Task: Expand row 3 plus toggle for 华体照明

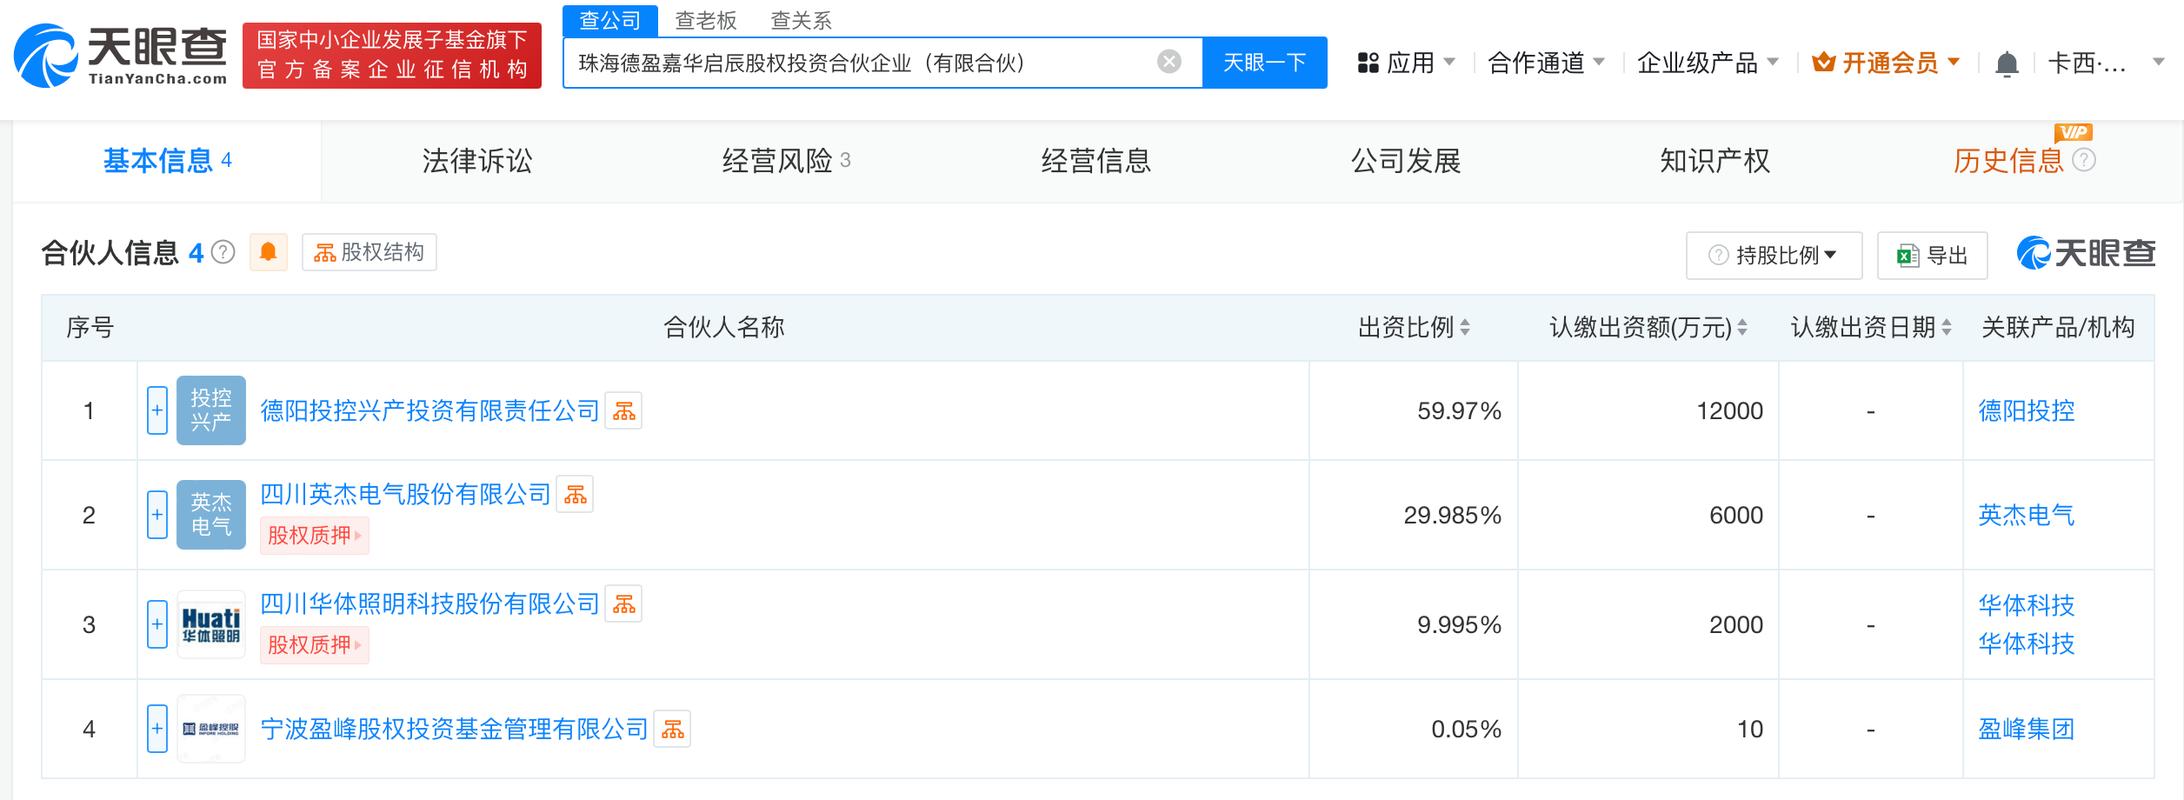Action: (x=157, y=625)
